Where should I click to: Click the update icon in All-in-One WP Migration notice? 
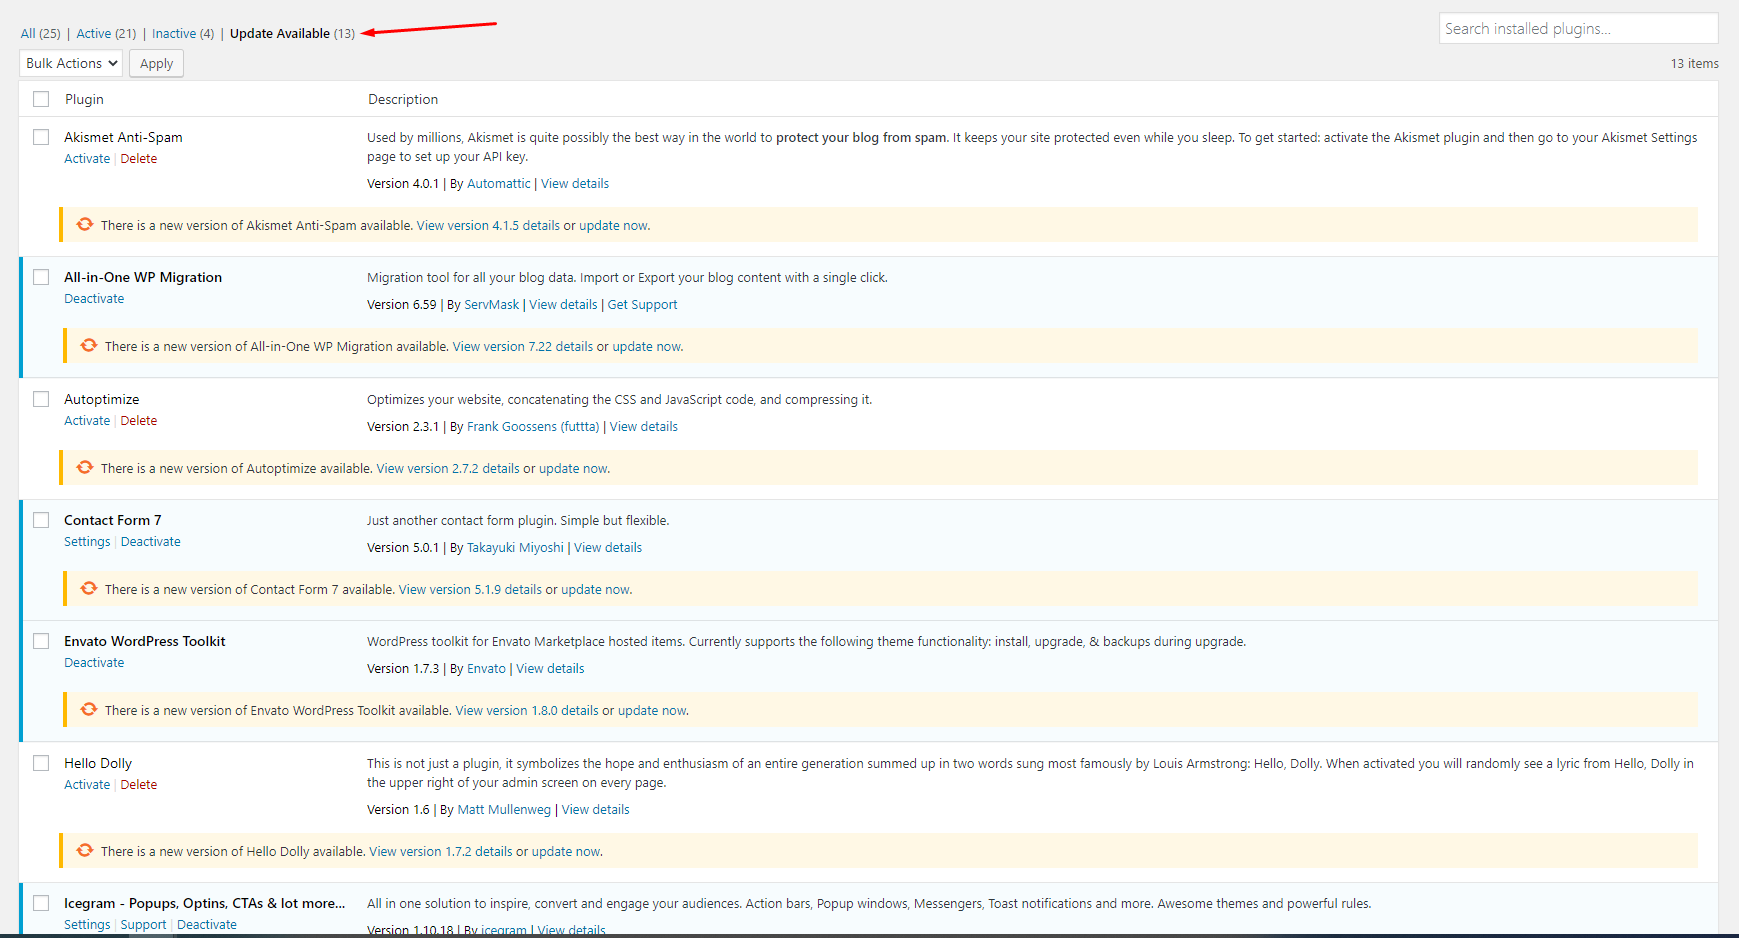[x=89, y=346]
